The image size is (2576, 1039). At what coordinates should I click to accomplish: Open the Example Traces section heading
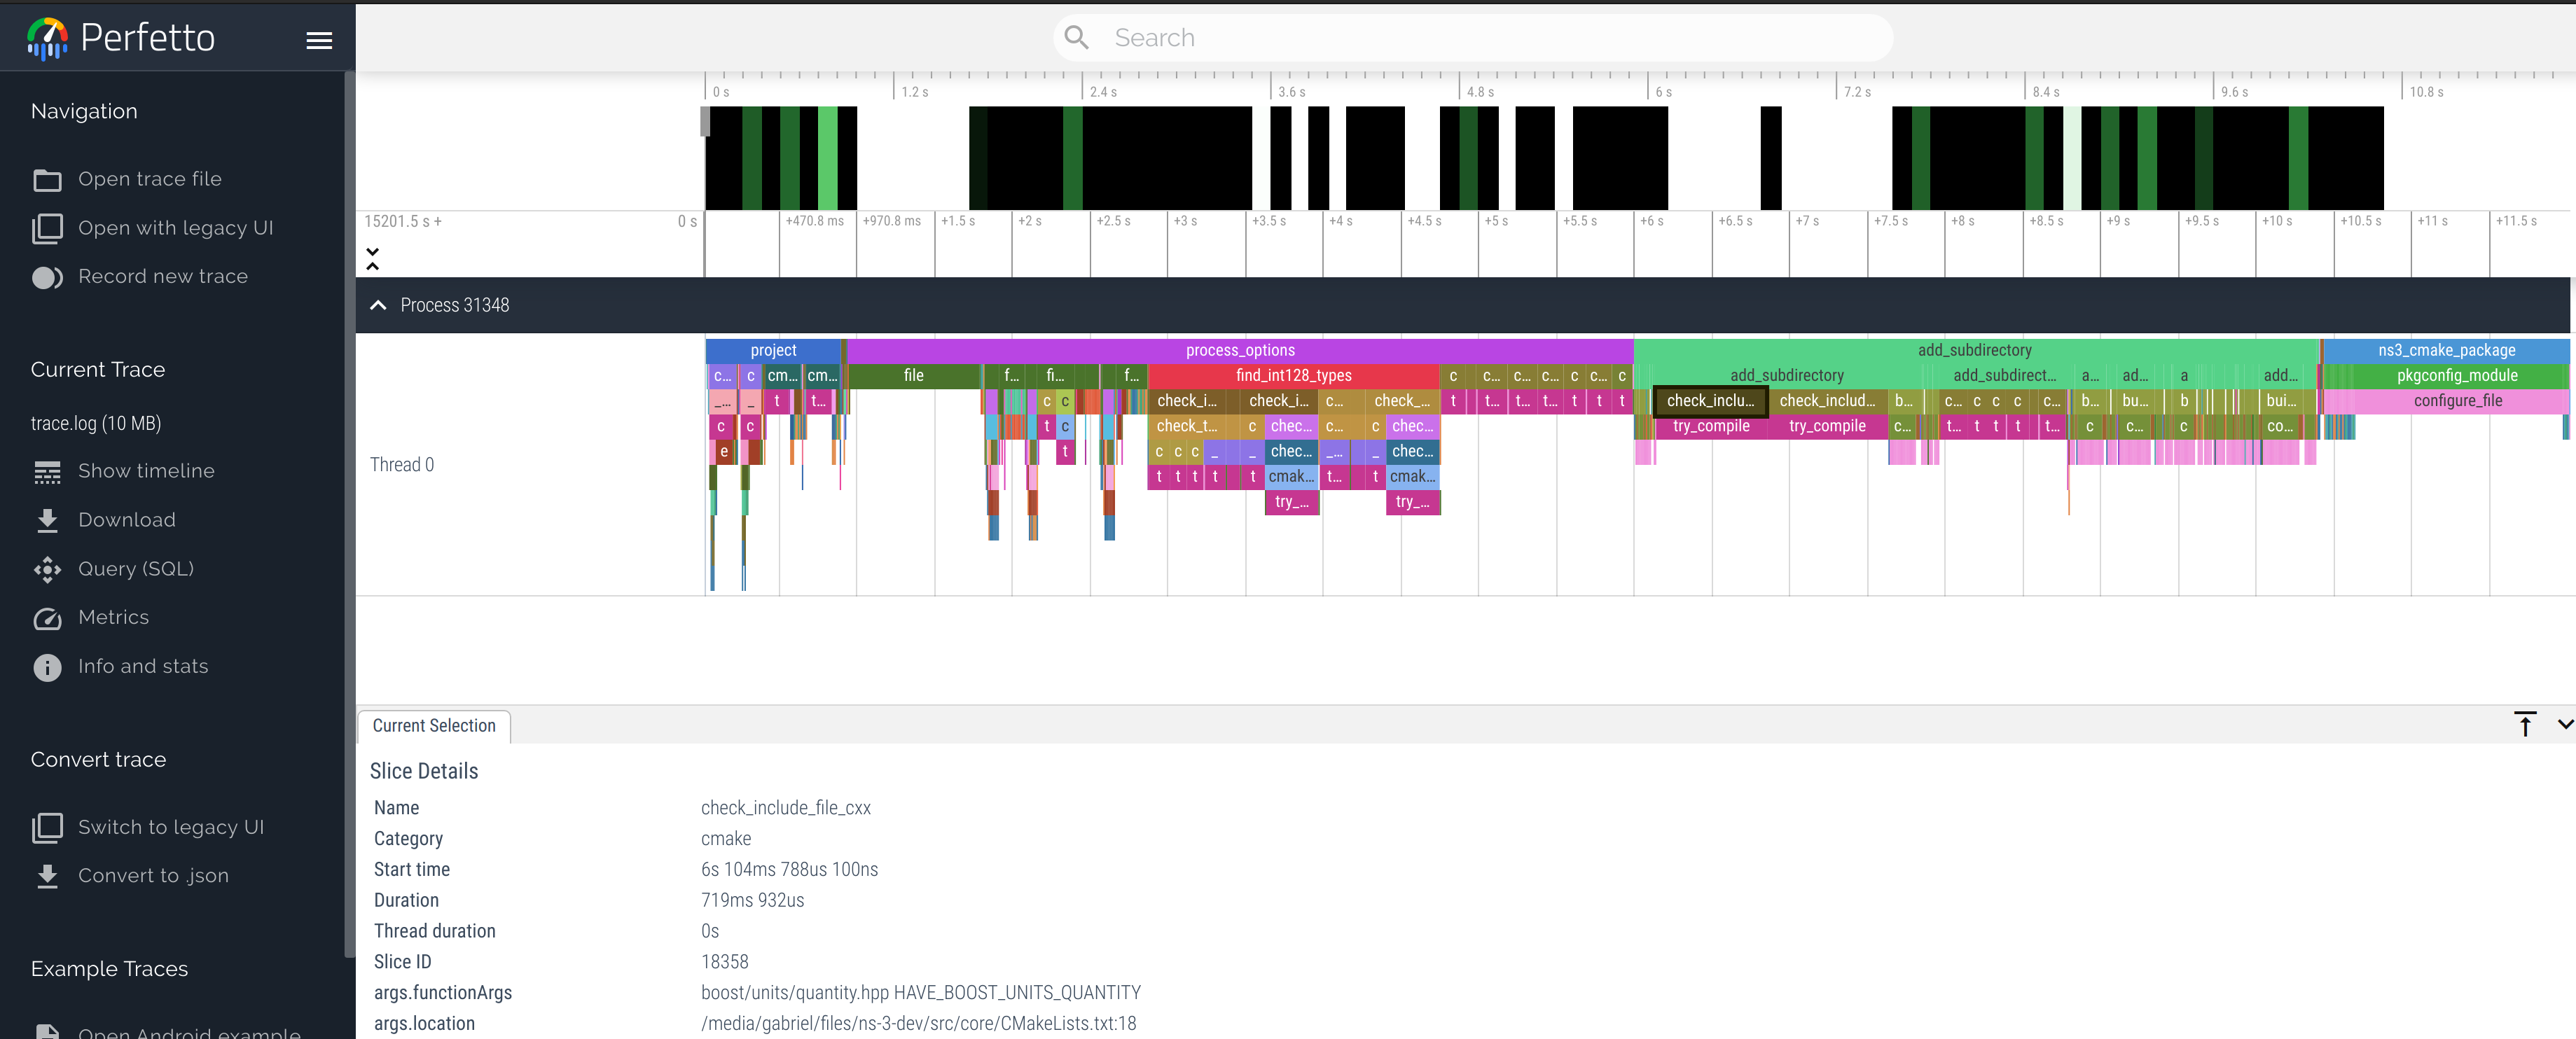pyautogui.click(x=109, y=968)
